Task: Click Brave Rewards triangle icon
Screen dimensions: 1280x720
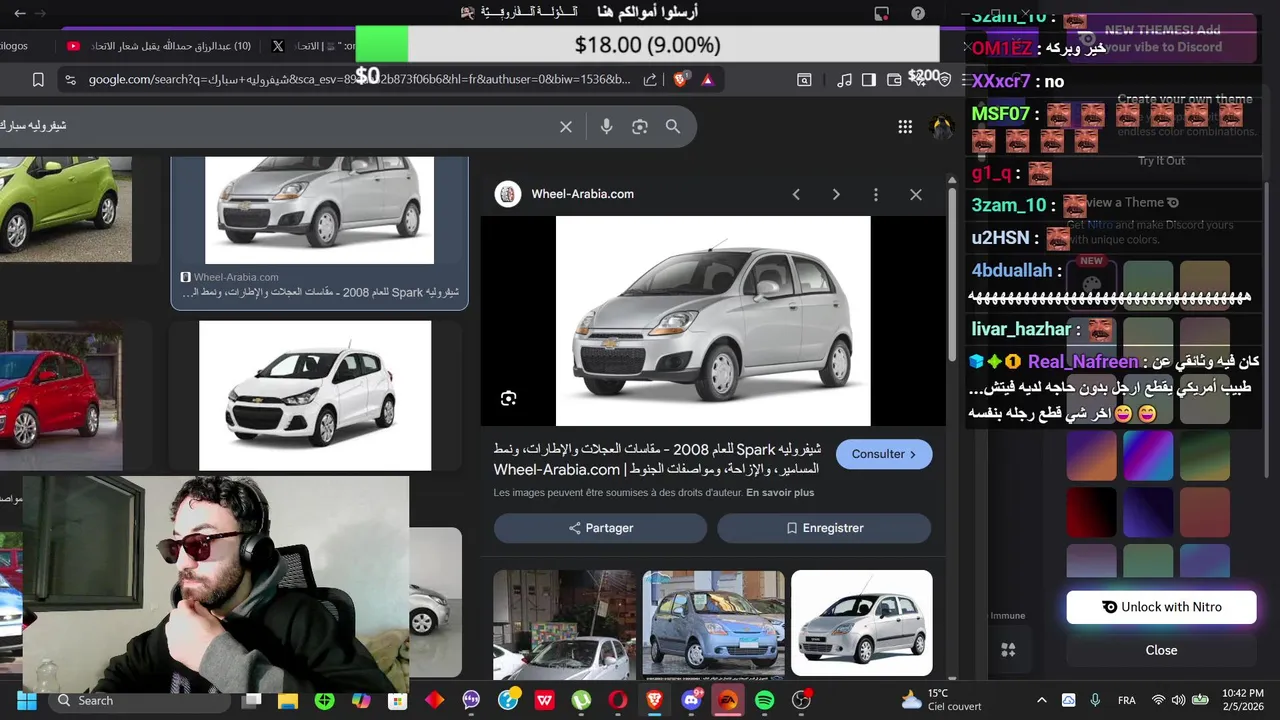Action: pyautogui.click(x=708, y=79)
